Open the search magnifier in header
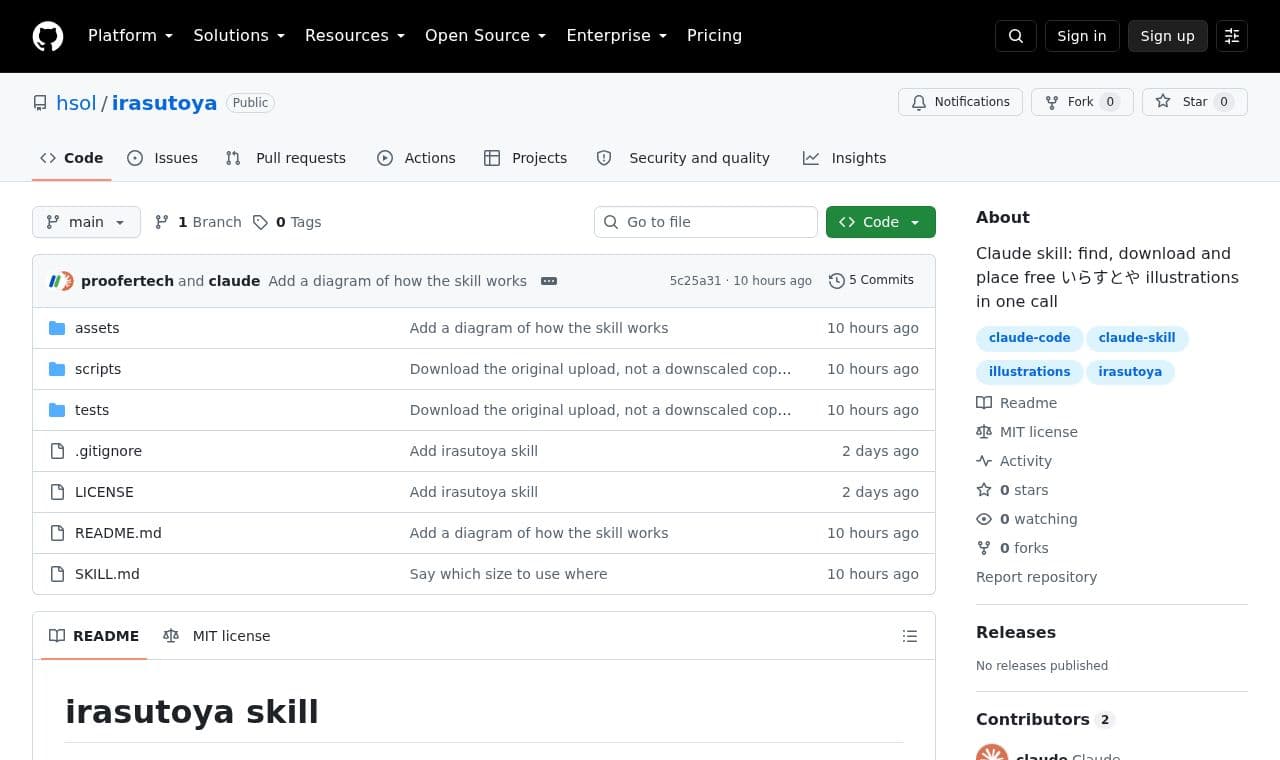This screenshot has height=760, width=1280. pos(1016,36)
